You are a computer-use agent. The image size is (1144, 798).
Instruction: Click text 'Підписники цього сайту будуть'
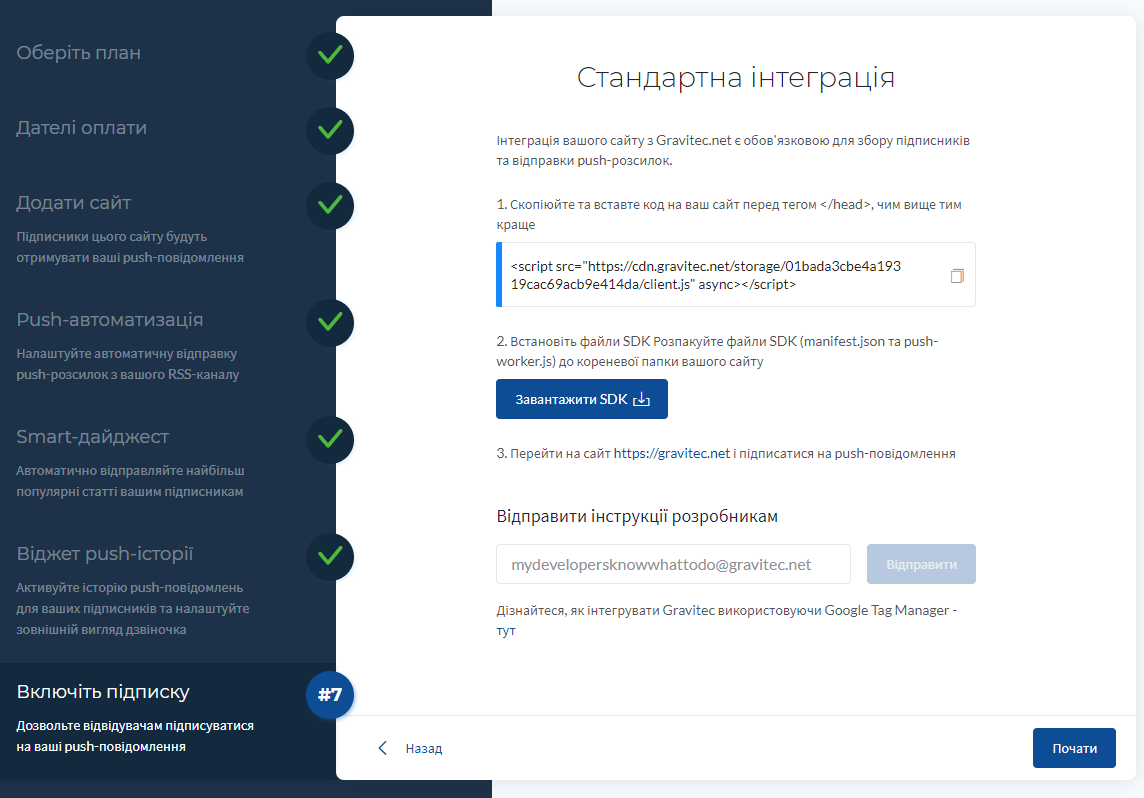coord(112,236)
